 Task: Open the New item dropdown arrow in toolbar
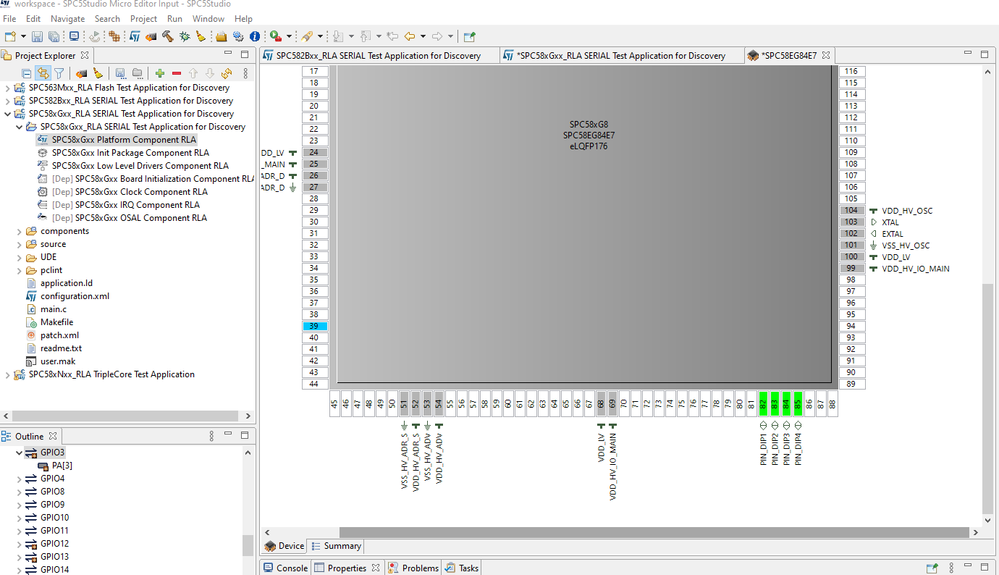click(24, 37)
